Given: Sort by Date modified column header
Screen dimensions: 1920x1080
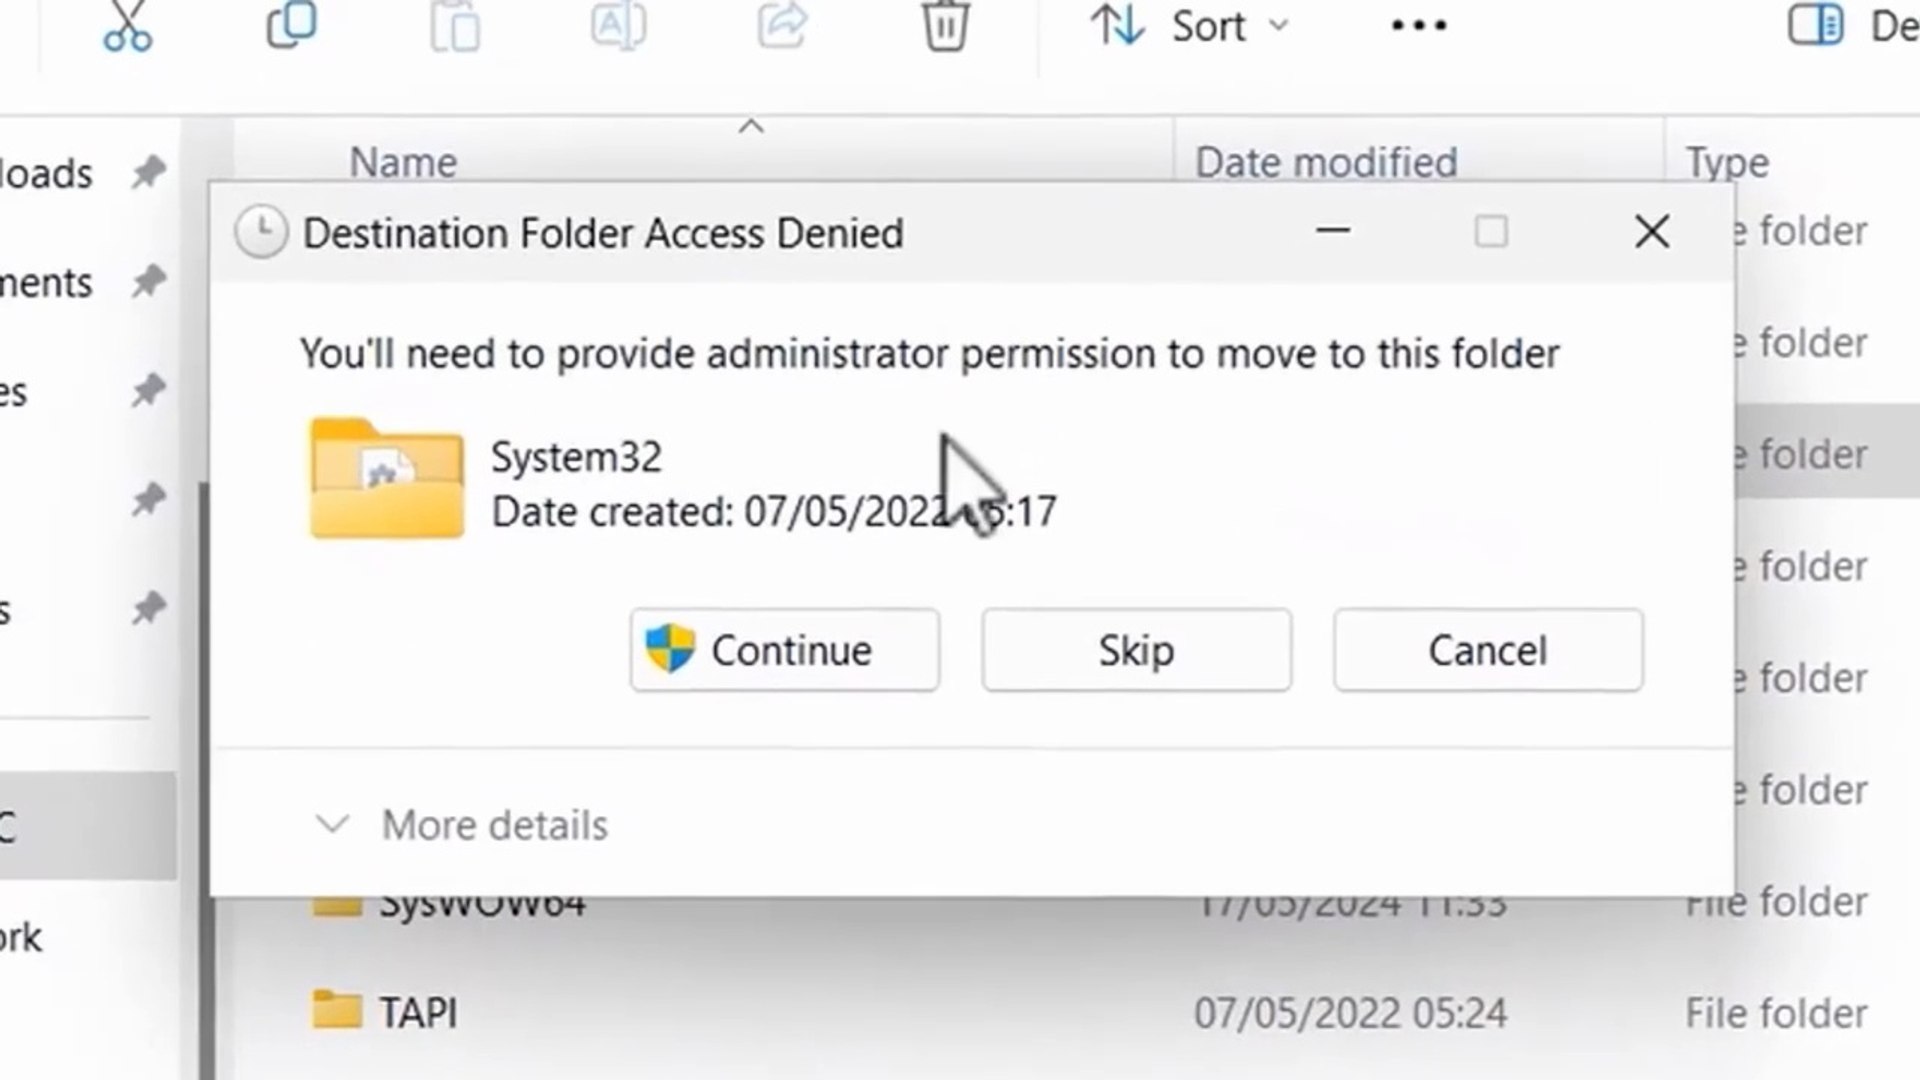Looking at the screenshot, I should point(1326,162).
